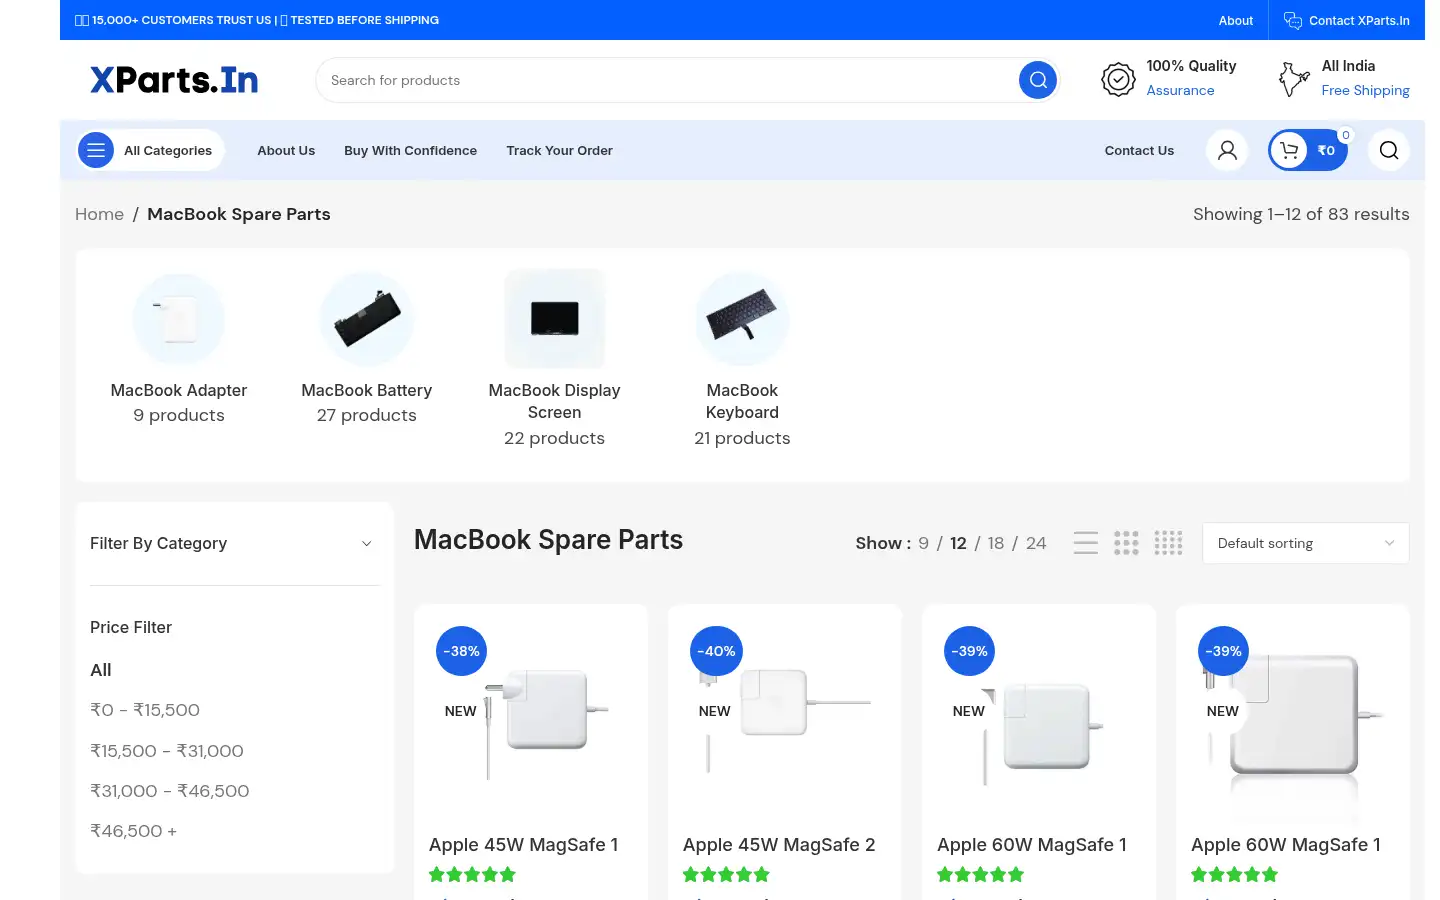Show 24 products per page
Screen dimensions: 1440x900
[x=1036, y=543]
